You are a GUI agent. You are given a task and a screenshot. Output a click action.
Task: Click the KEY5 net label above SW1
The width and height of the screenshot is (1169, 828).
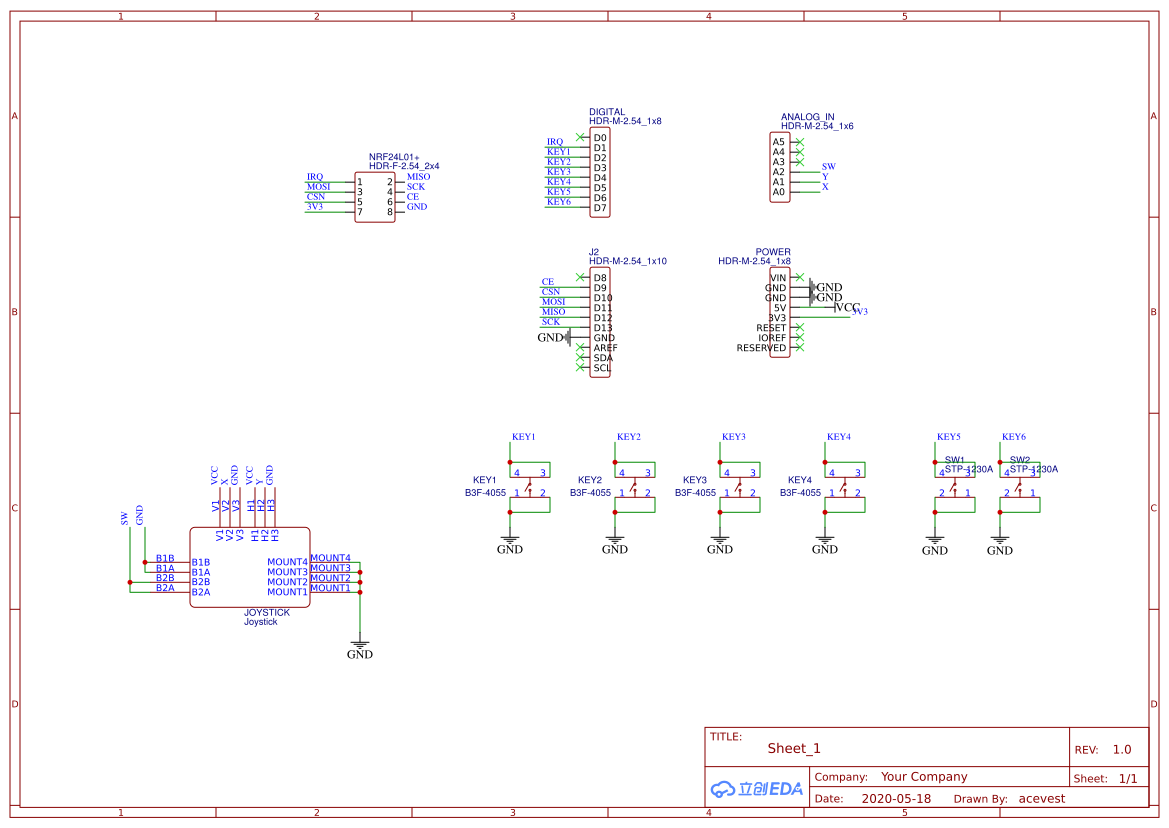[948, 437]
